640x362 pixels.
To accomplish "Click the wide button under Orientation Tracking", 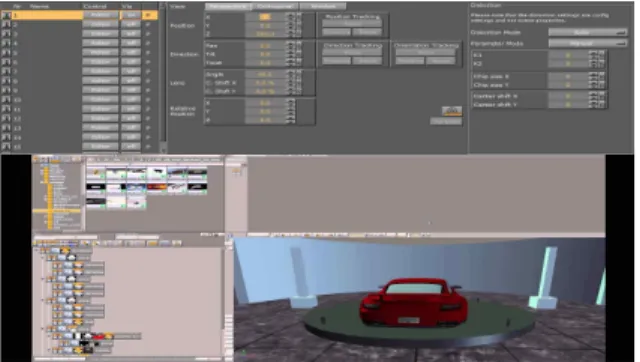I will [x=426, y=53].
